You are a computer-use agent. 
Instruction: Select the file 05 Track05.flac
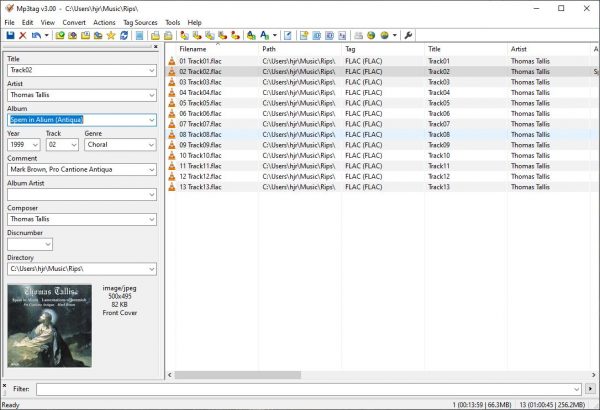201,103
